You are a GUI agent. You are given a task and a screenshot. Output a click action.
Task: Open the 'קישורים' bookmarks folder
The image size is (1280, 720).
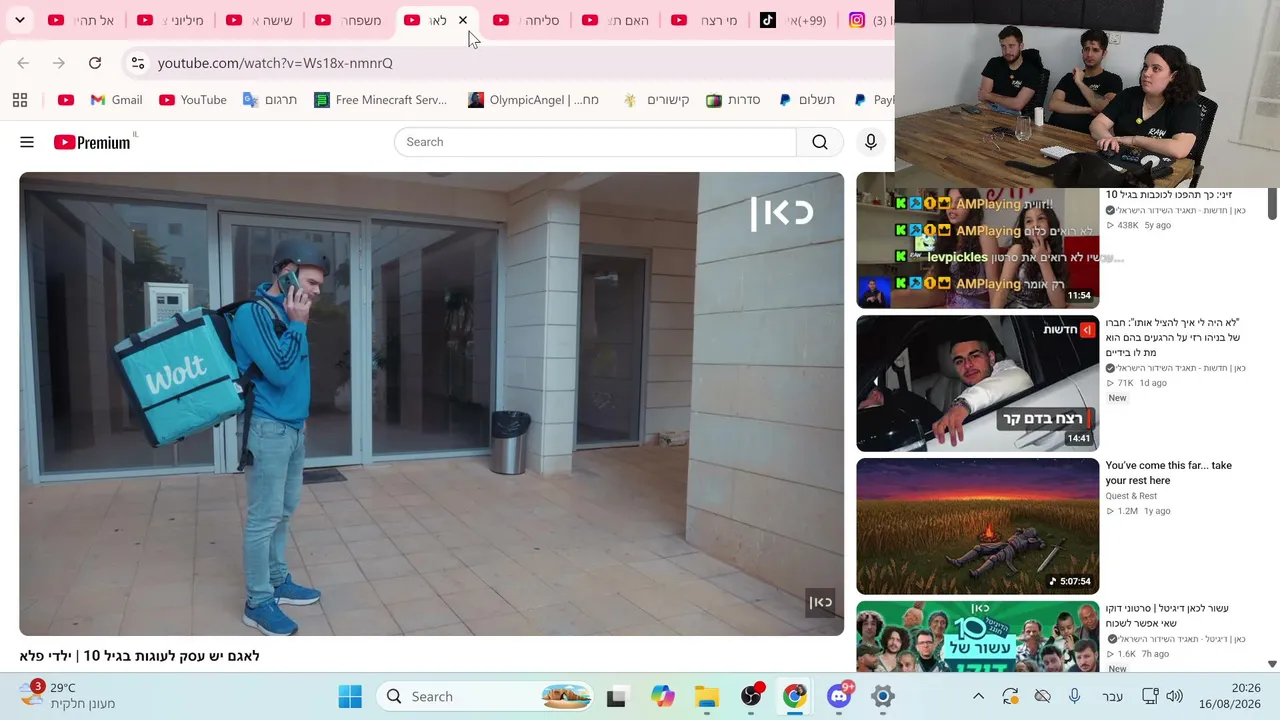click(x=656, y=100)
